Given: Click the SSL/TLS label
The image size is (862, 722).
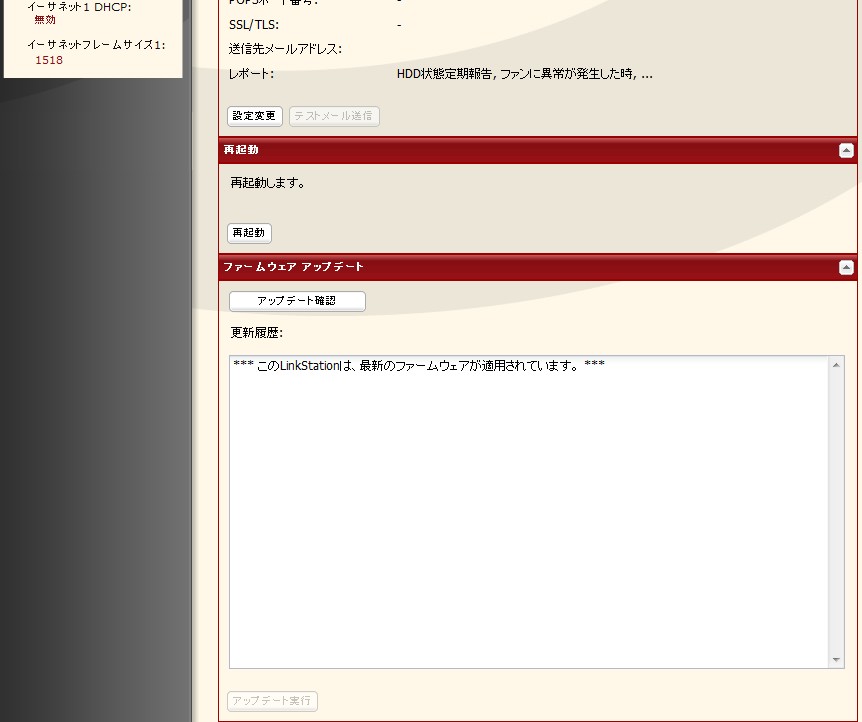Looking at the screenshot, I should point(253,25).
